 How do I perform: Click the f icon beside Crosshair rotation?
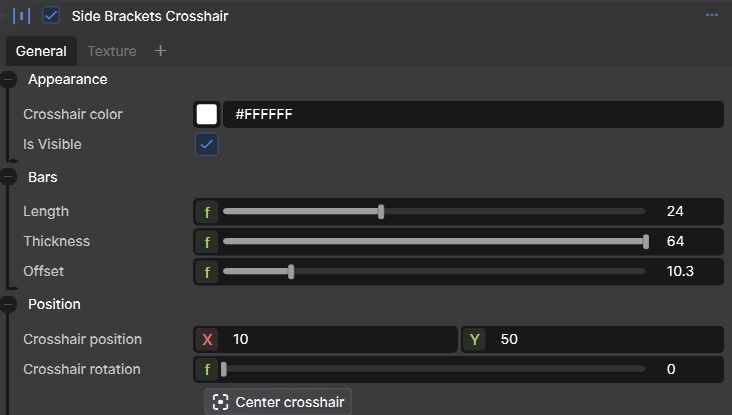(x=207, y=370)
